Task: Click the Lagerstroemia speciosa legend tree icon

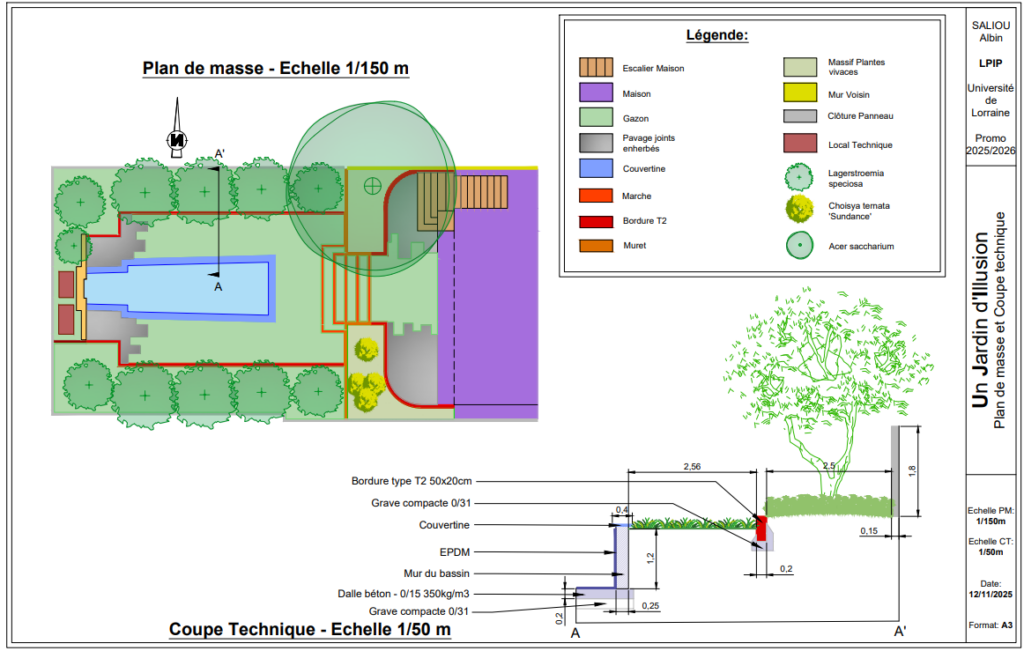Action: 799,178
